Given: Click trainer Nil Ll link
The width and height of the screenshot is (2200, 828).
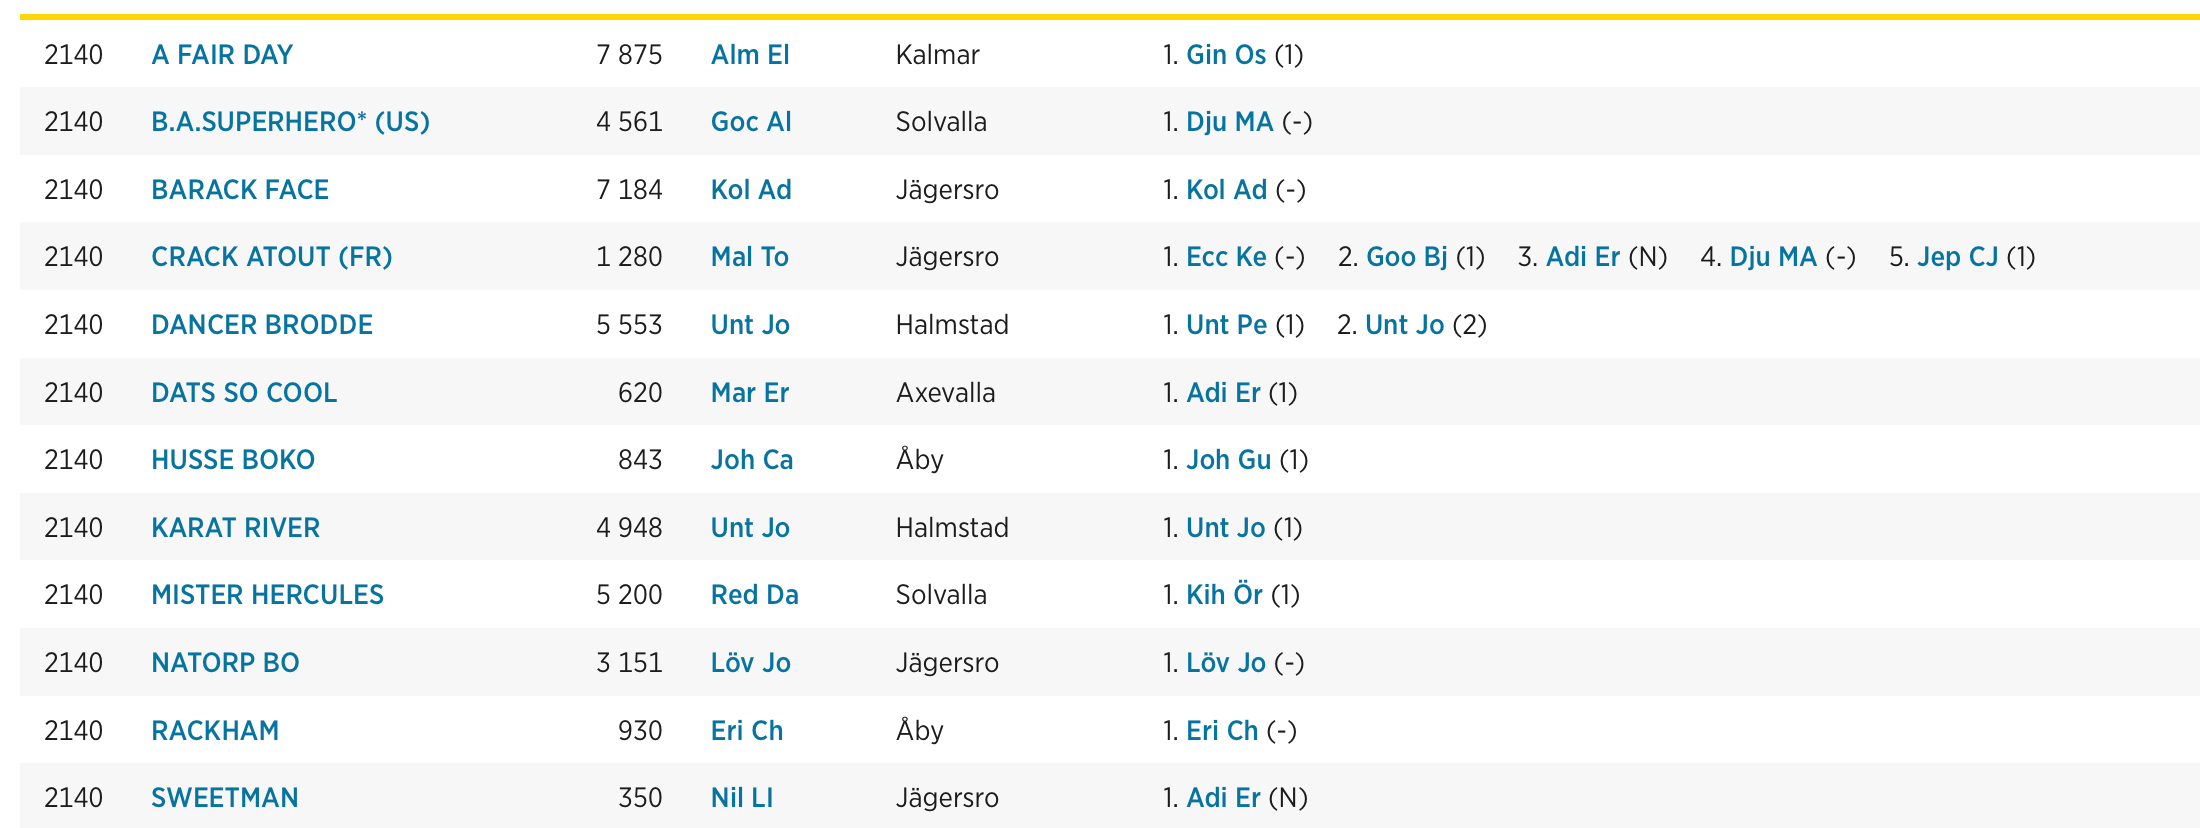Looking at the screenshot, I should 742,798.
